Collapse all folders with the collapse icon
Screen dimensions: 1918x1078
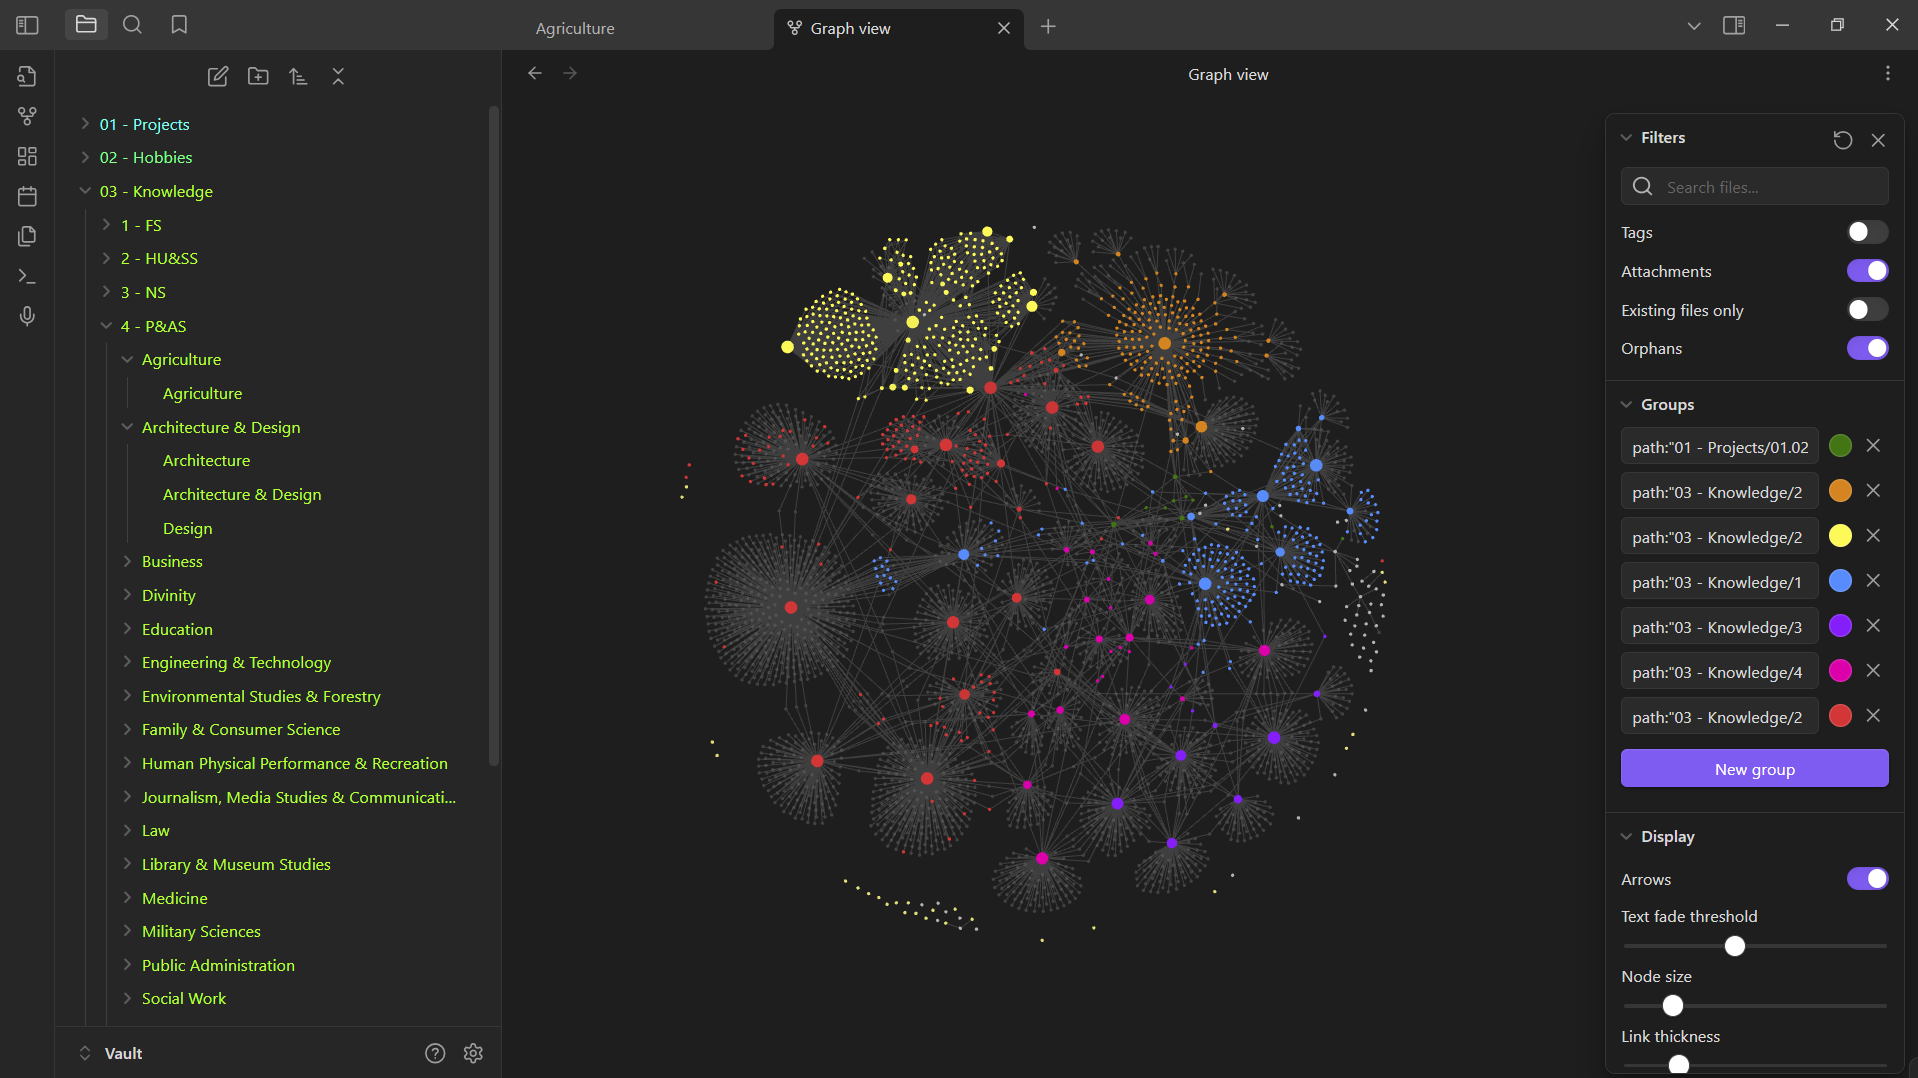point(338,76)
